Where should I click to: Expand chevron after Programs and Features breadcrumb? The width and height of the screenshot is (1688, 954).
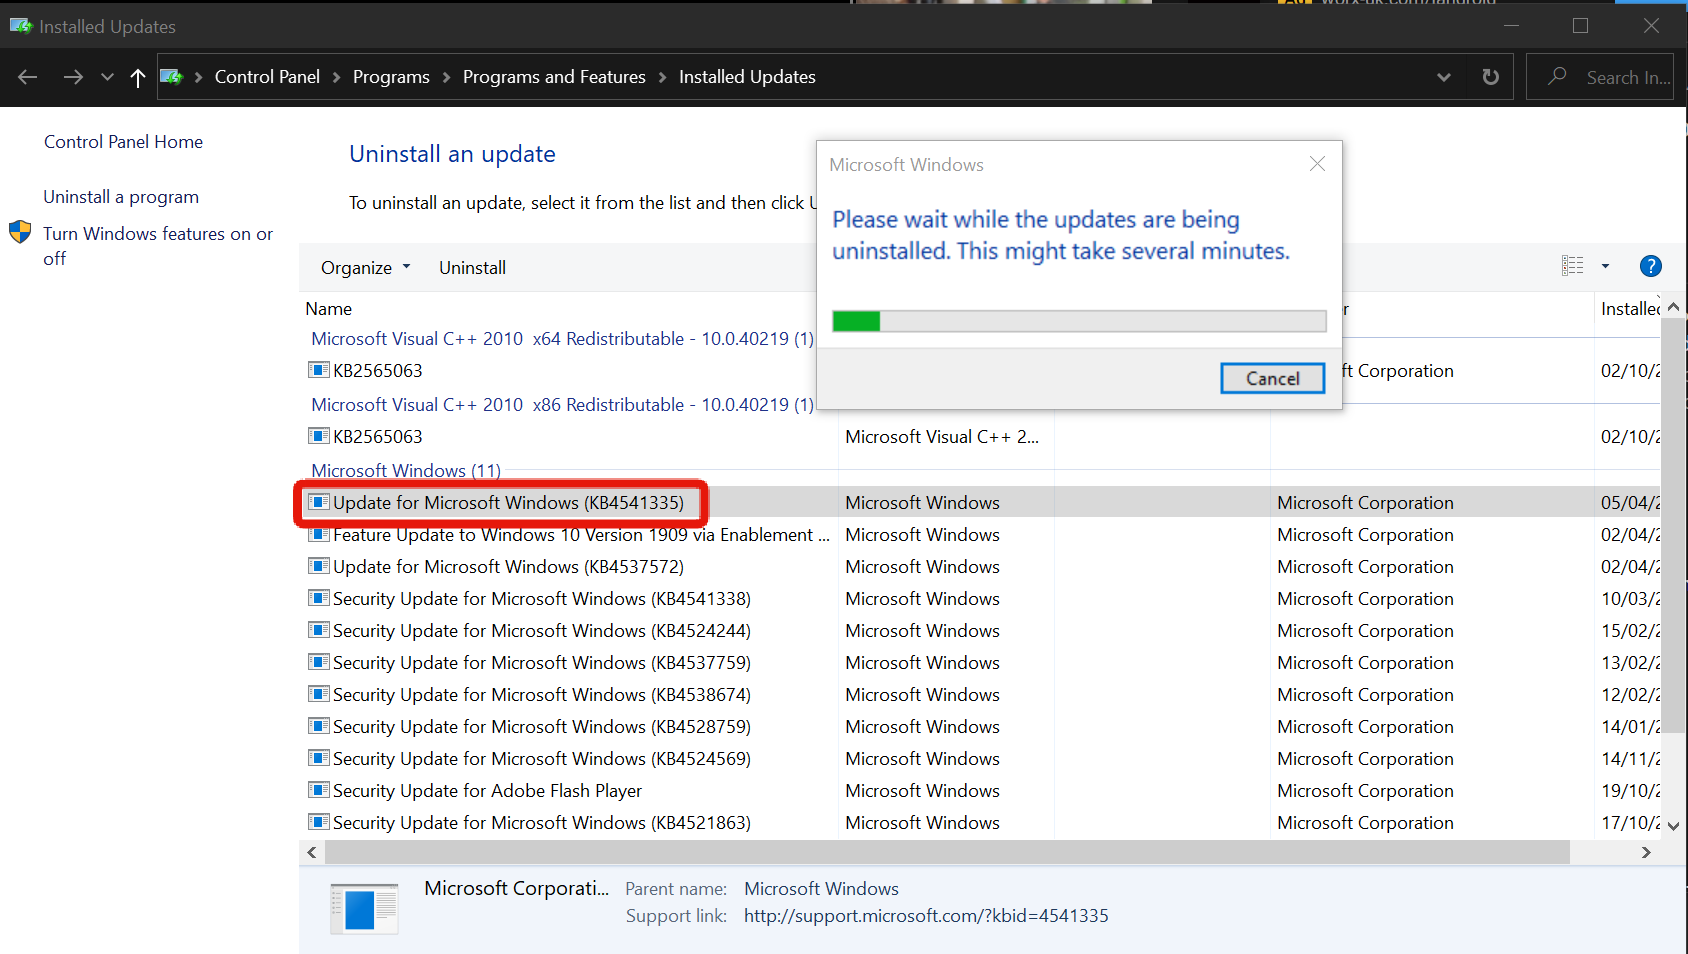click(662, 77)
